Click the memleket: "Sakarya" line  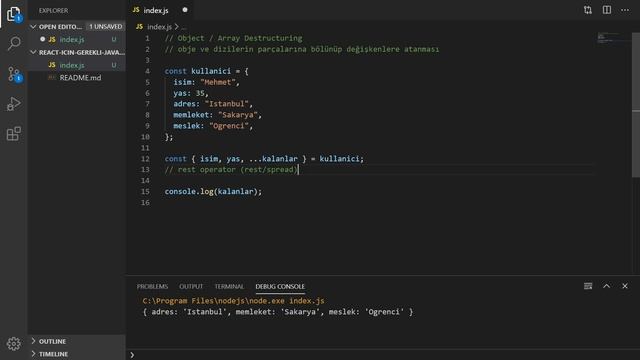pos(217,115)
